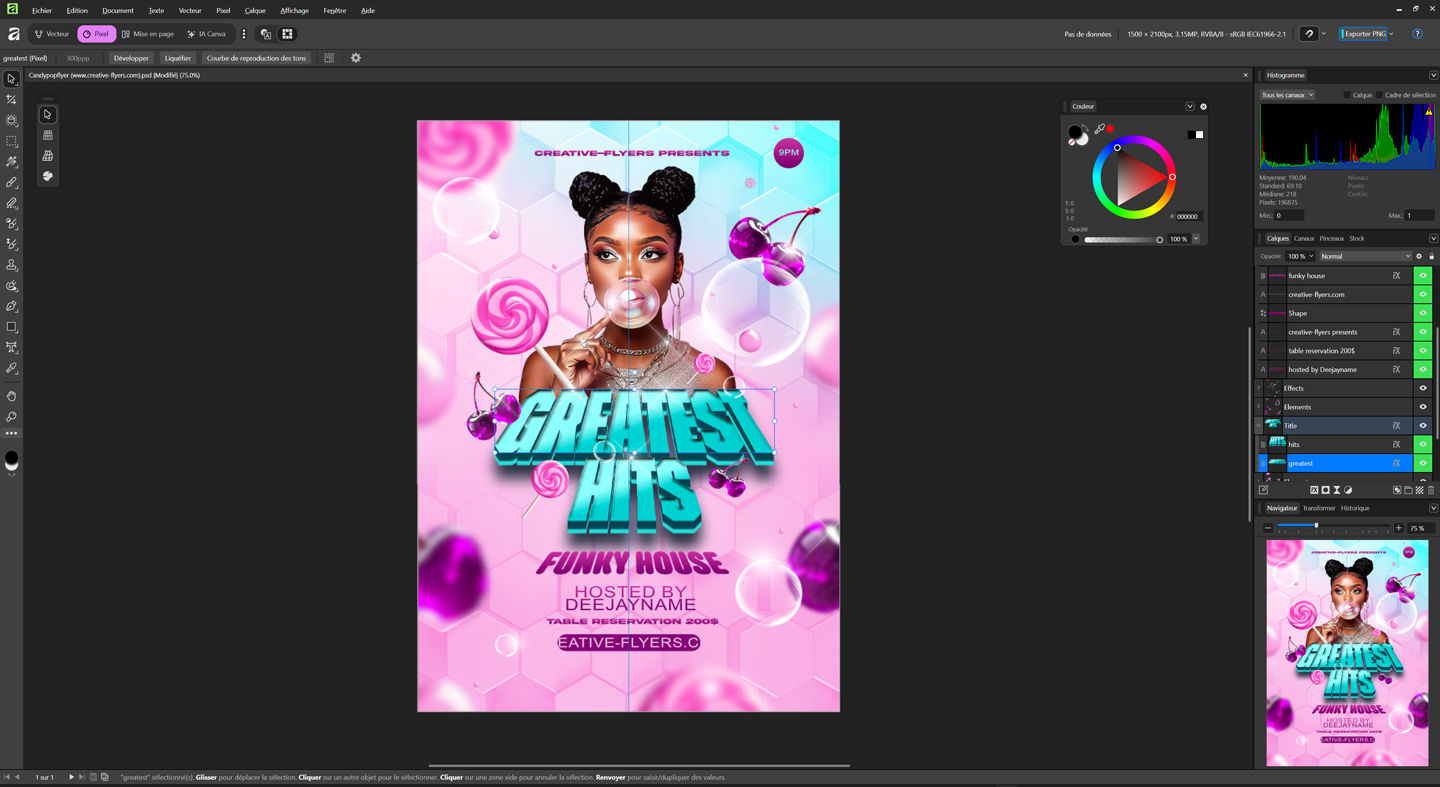Select the rectangular marquee selection tool
This screenshot has width=1440, height=787.
(x=12, y=141)
